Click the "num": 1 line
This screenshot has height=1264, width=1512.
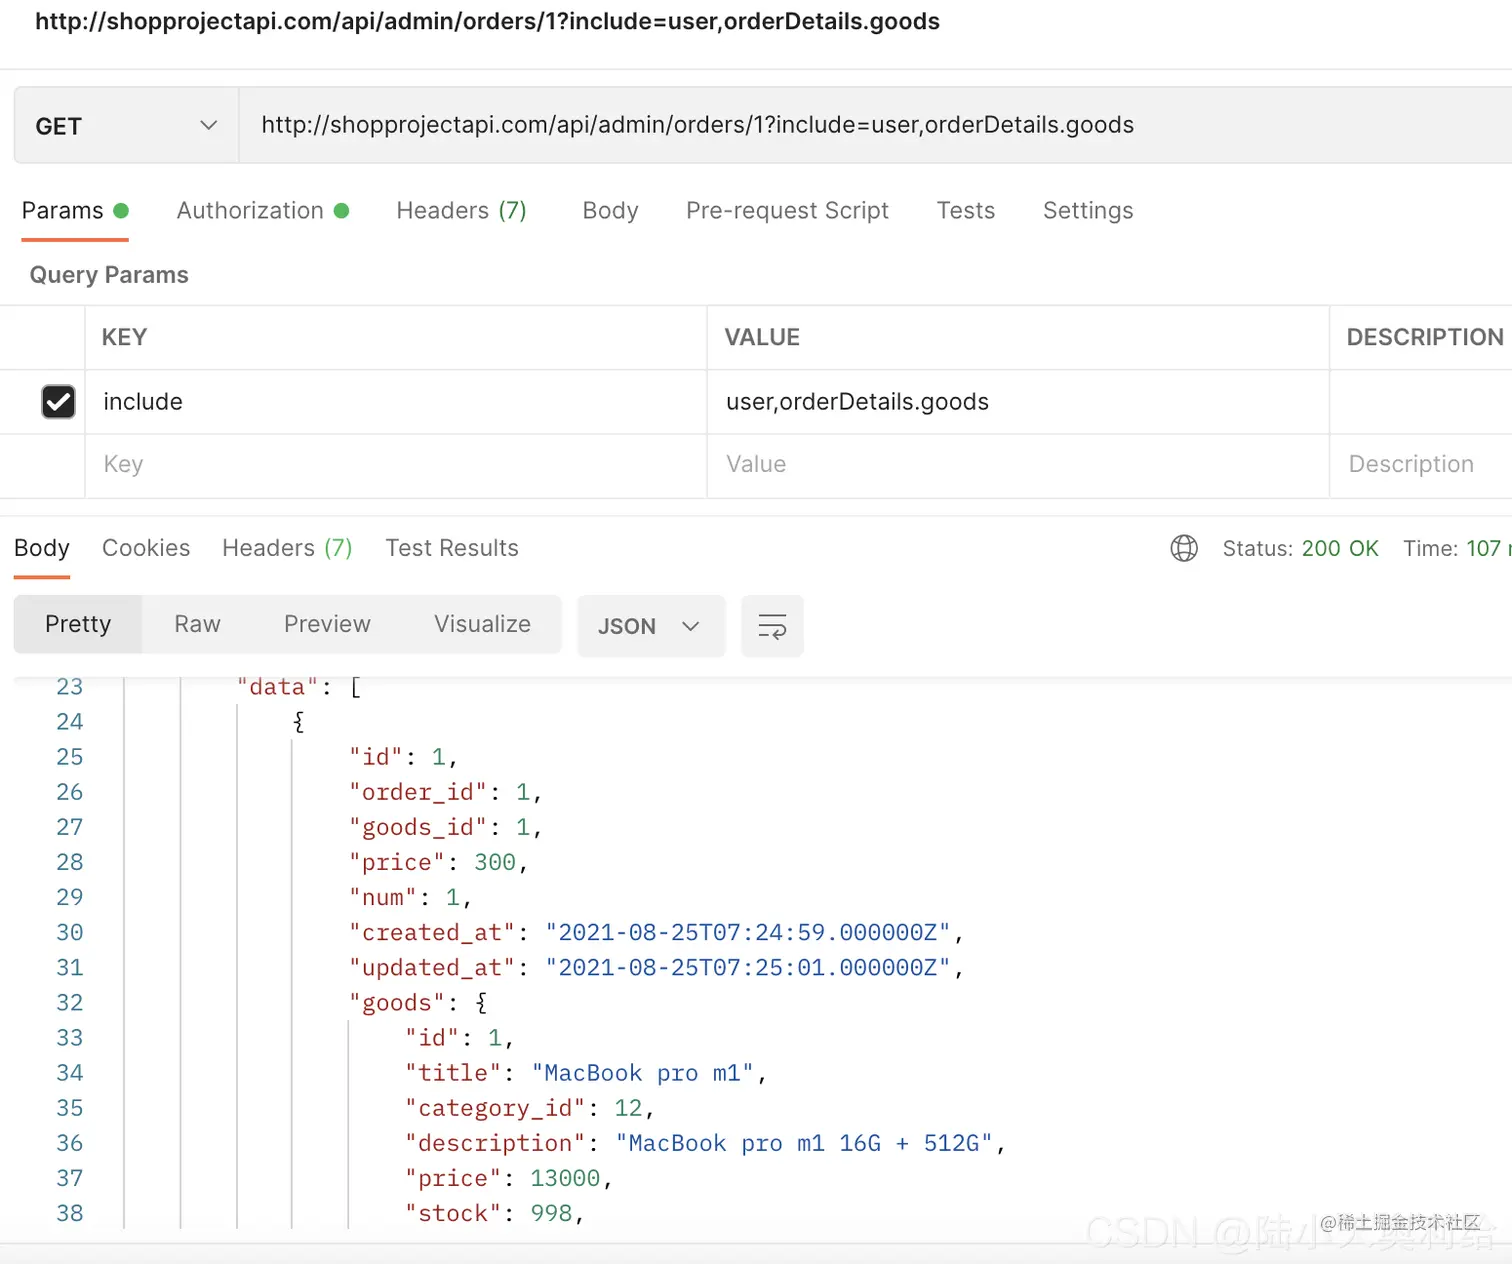[410, 897]
